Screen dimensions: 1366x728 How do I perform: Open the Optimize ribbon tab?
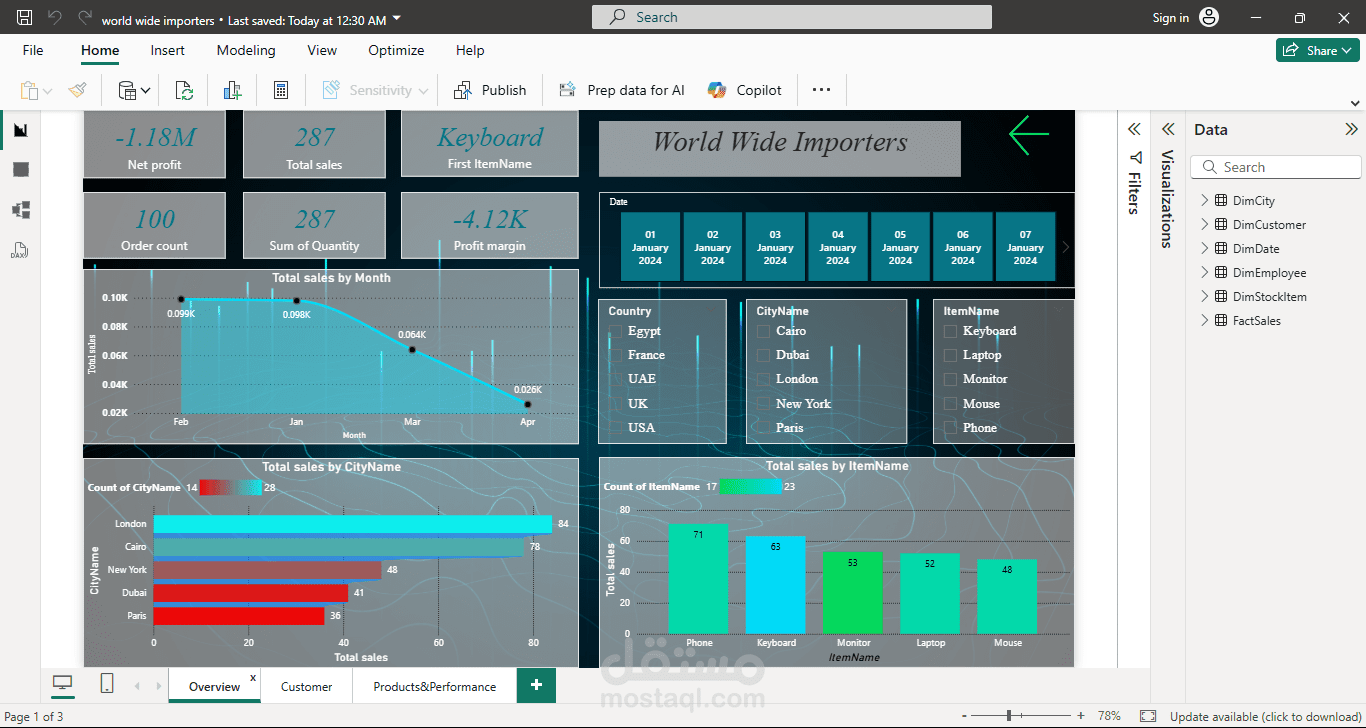396,50
